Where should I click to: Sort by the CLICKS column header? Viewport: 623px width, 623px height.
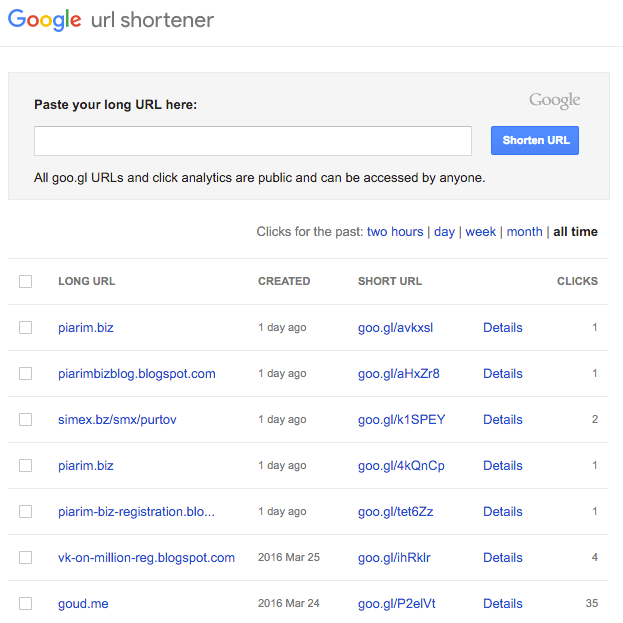click(577, 282)
